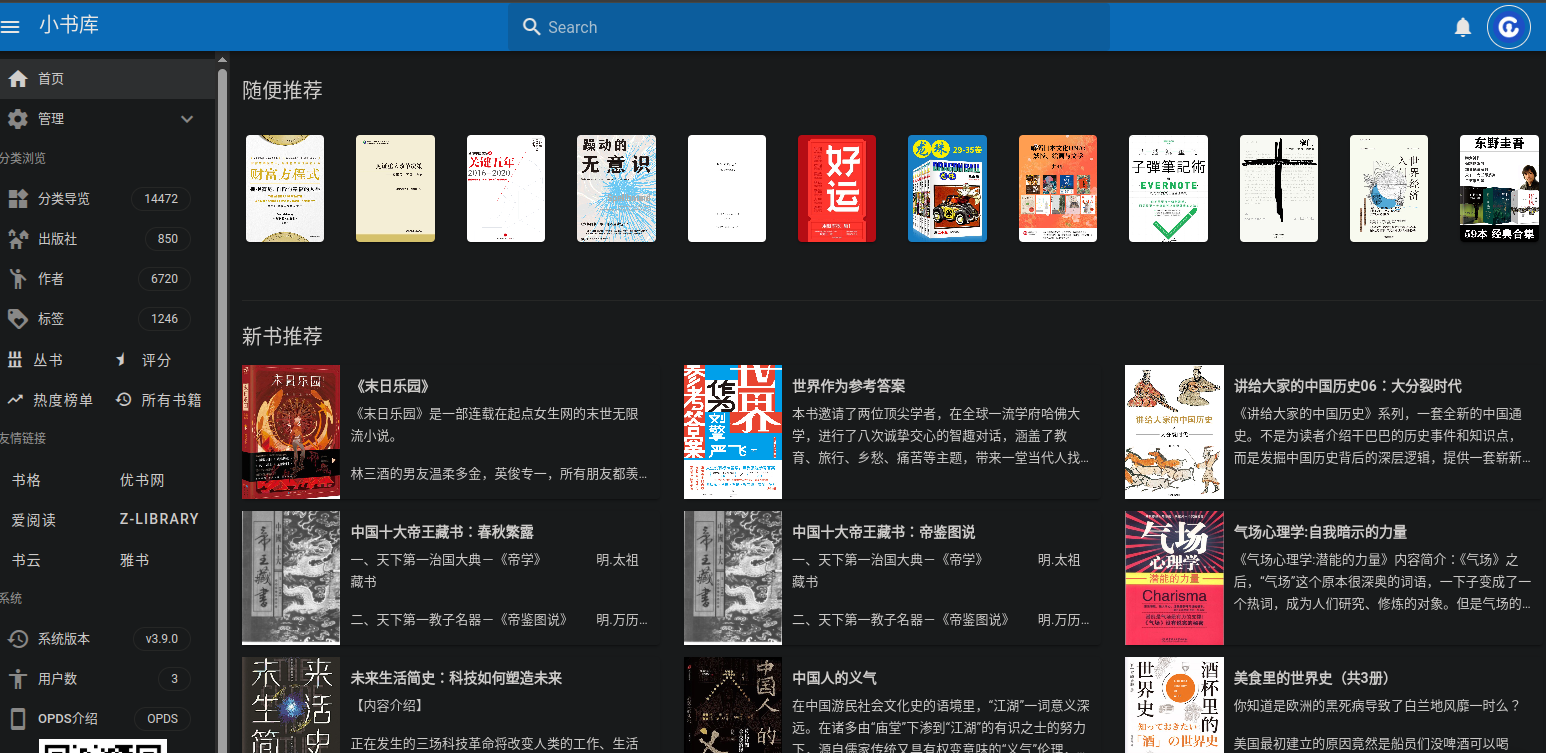Open the 中国人的义气 book title
The width and height of the screenshot is (1546, 753).
pyautogui.click(x=835, y=678)
